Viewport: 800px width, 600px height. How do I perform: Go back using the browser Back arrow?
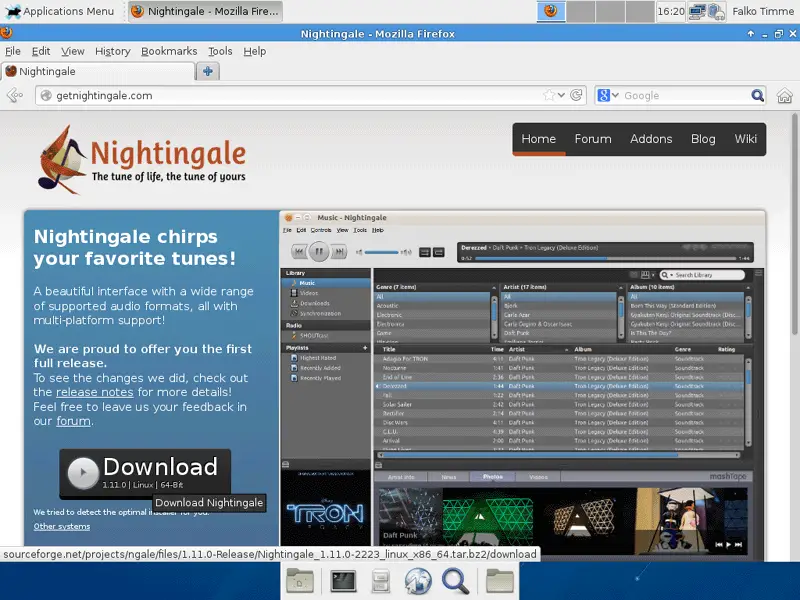coord(15,95)
